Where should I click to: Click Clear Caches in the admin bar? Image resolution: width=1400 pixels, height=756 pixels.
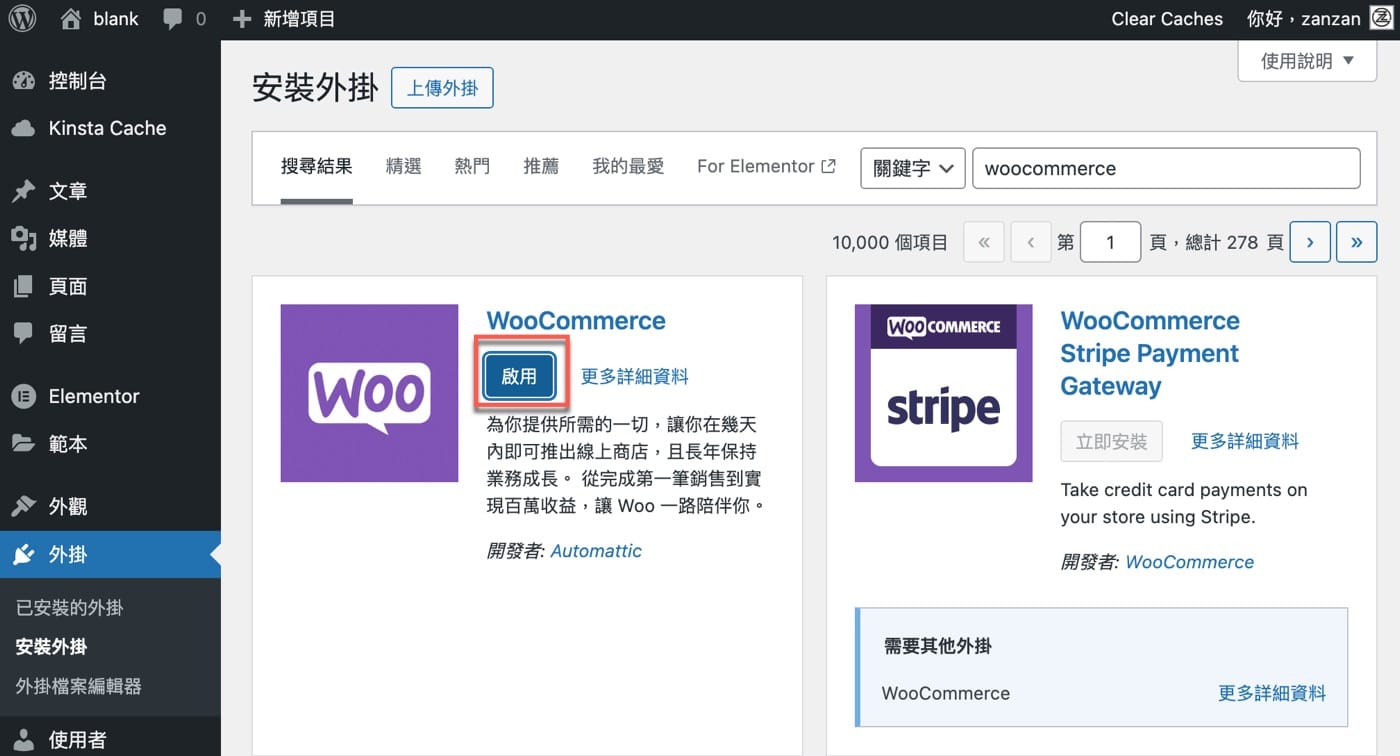tap(1167, 19)
